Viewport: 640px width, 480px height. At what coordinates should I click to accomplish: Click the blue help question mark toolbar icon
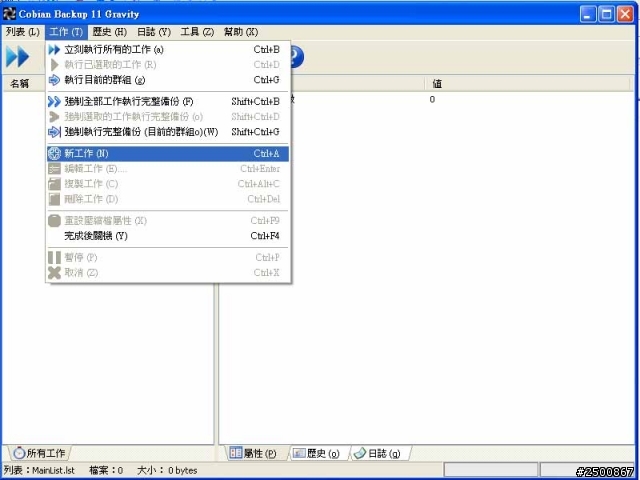click(x=297, y=57)
